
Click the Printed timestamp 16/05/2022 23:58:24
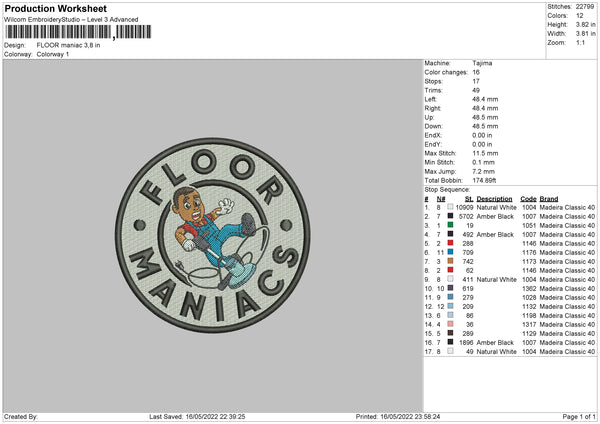click(x=410, y=417)
